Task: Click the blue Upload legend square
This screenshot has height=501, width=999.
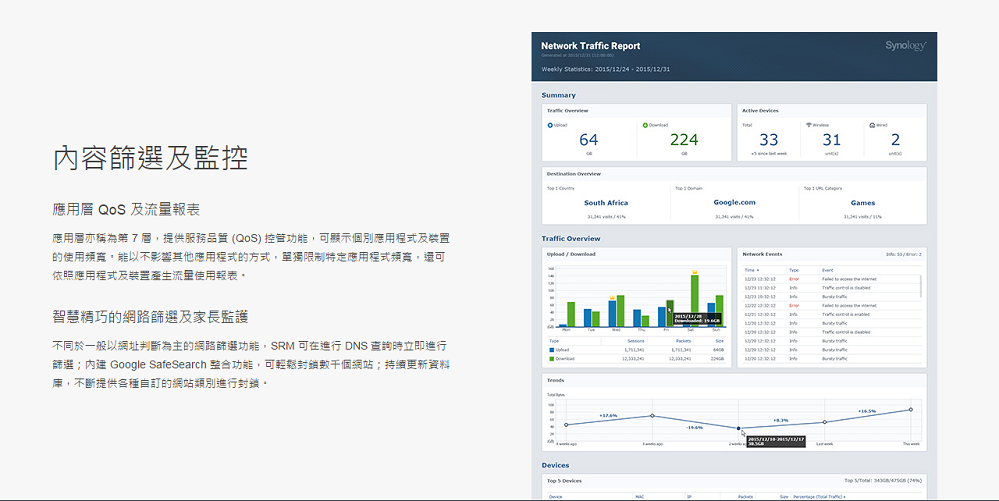Action: [551, 349]
